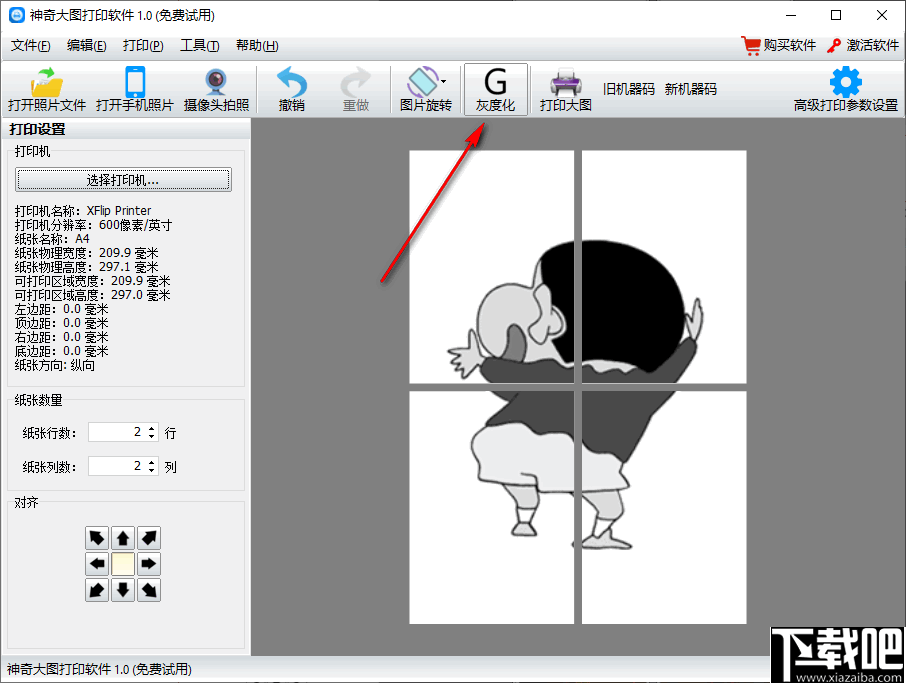Close the application window

(882, 15)
